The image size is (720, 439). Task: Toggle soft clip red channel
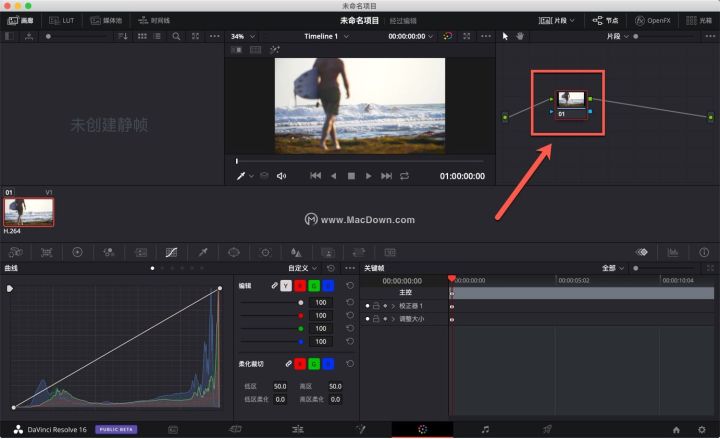(x=300, y=364)
